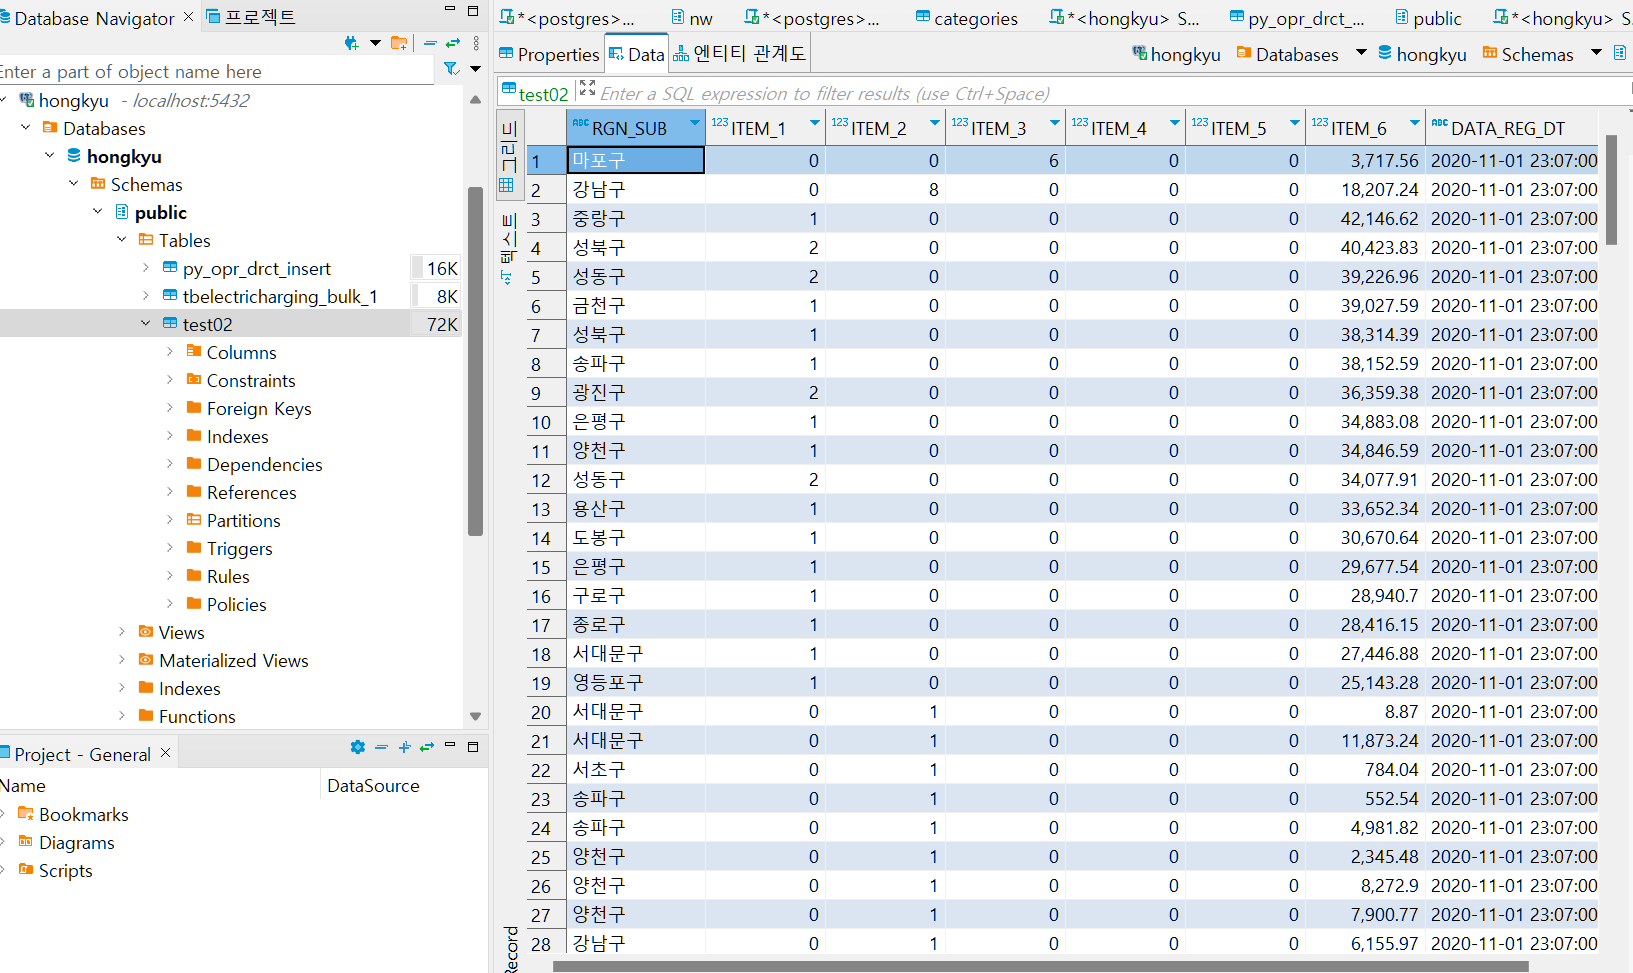Click the hongkyu connection breadcrumb
Image resolution: width=1633 pixels, height=973 pixels.
(1176, 54)
